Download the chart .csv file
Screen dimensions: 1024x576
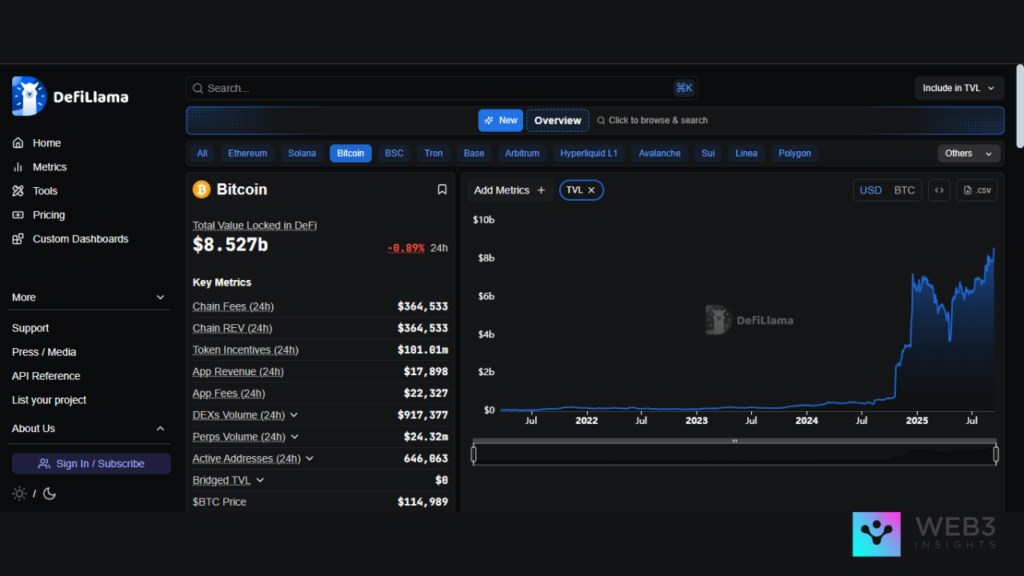click(x=977, y=190)
